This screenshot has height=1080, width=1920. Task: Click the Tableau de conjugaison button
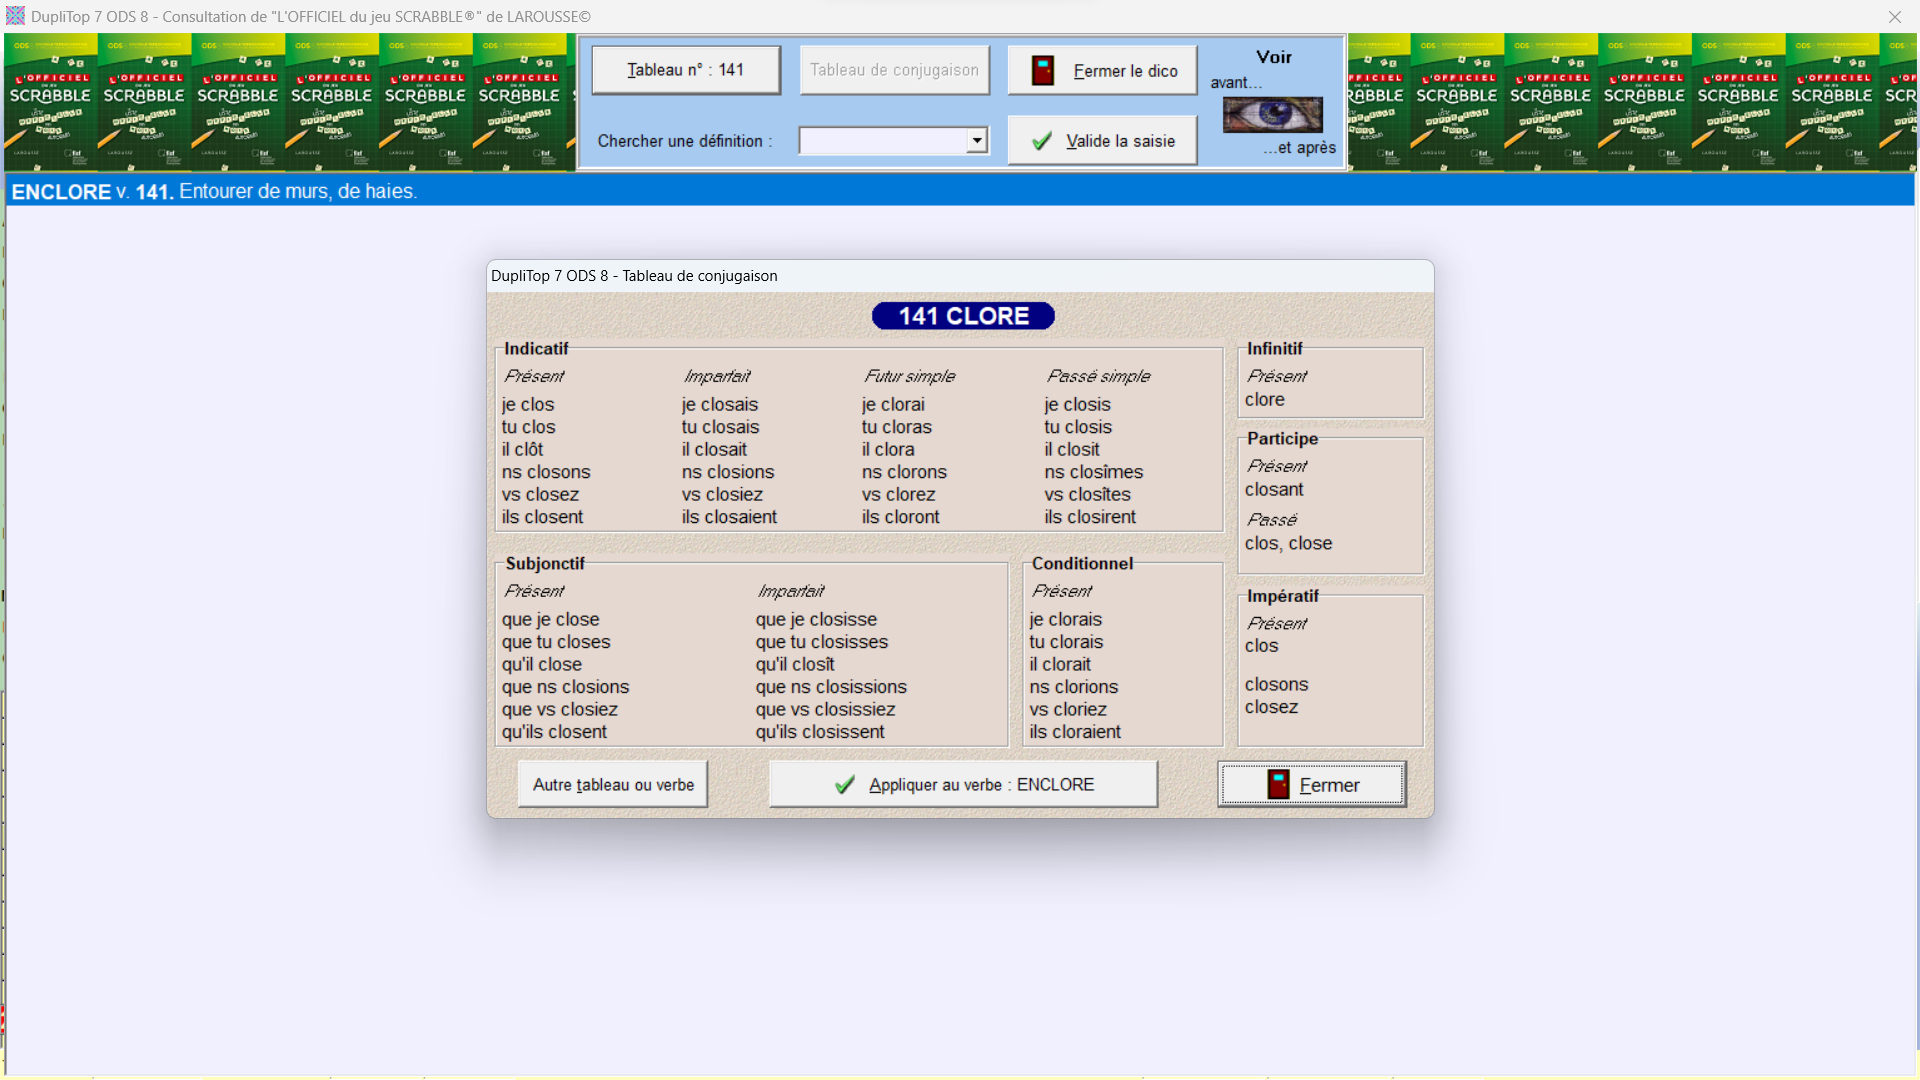(x=894, y=70)
